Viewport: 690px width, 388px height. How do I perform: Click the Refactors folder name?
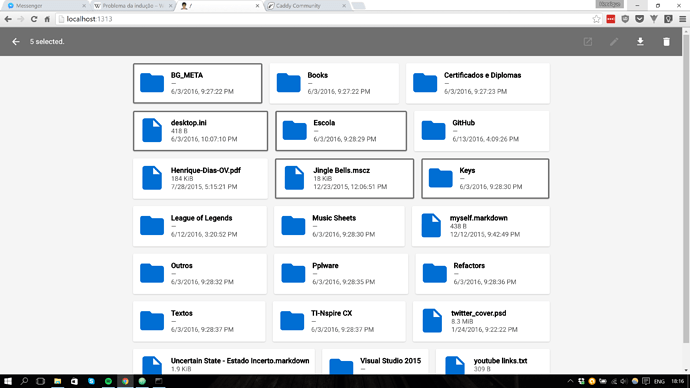(x=469, y=265)
